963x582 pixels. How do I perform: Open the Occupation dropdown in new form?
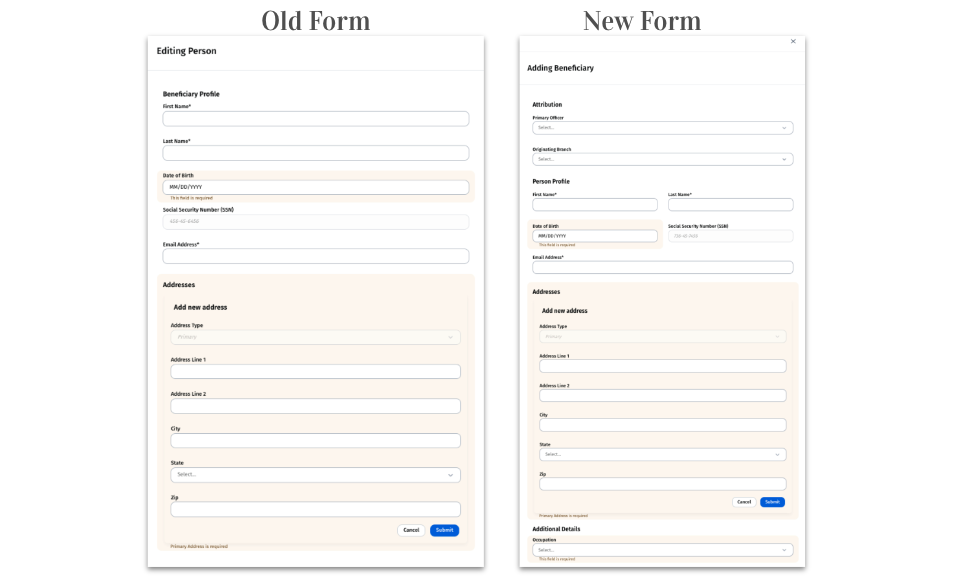click(x=662, y=550)
